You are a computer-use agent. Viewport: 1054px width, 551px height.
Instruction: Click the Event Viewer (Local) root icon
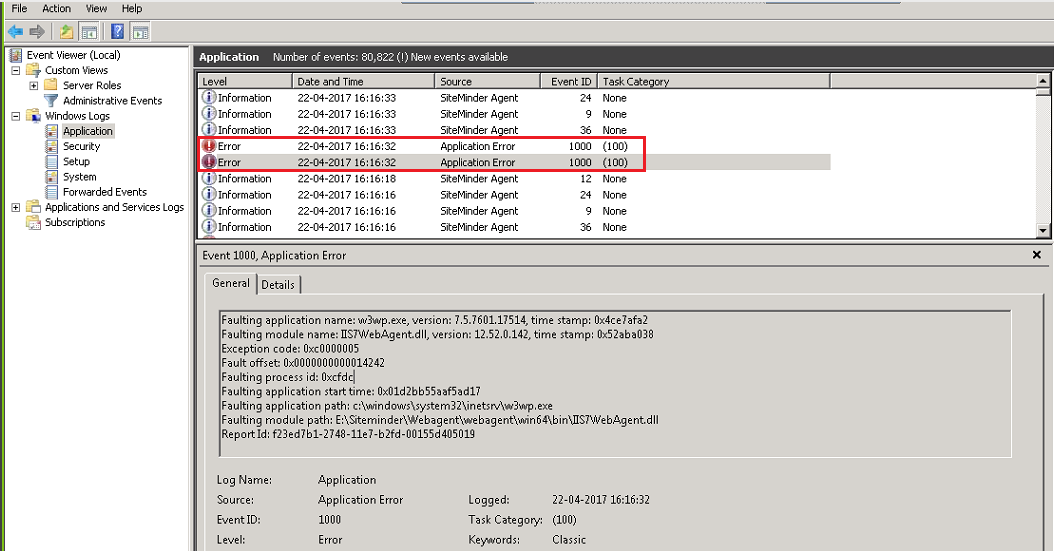tap(16, 55)
